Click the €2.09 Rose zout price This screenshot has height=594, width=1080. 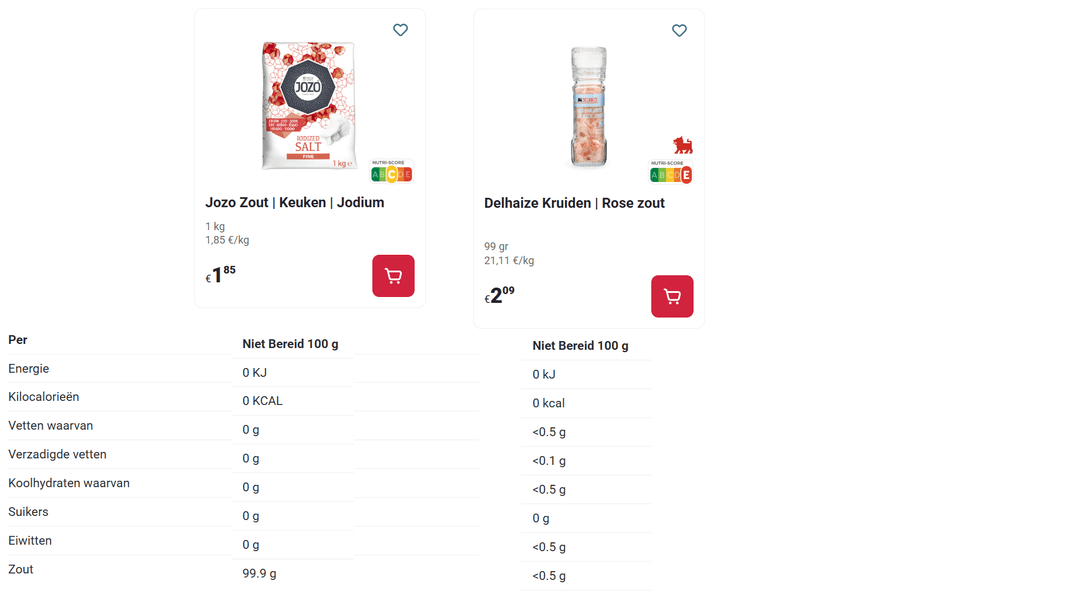(500, 295)
